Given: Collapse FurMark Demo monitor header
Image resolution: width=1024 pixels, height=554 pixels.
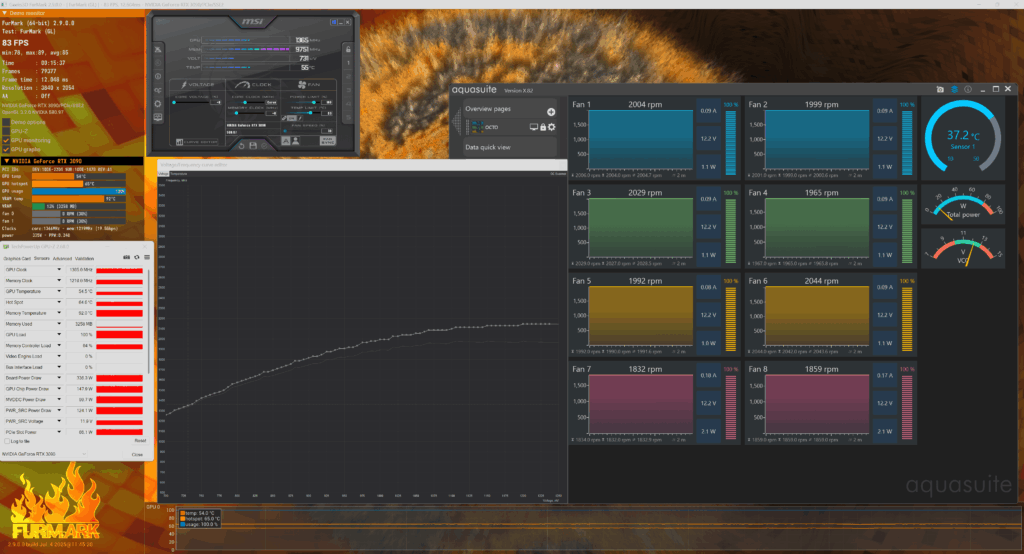Looking at the screenshot, I should [x=5, y=13].
